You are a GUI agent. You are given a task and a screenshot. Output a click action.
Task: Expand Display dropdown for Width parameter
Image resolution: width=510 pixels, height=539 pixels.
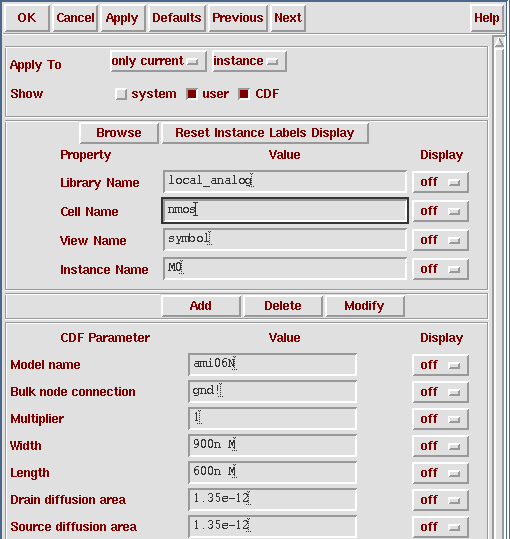(x=440, y=446)
